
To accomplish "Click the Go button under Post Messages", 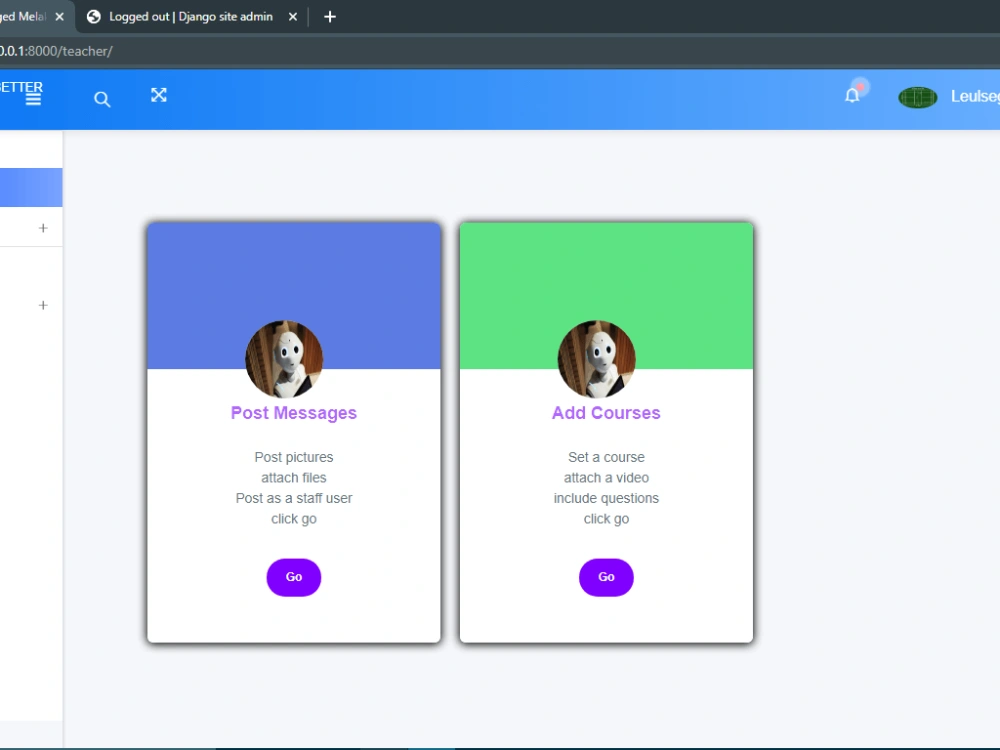I will click(x=293, y=577).
